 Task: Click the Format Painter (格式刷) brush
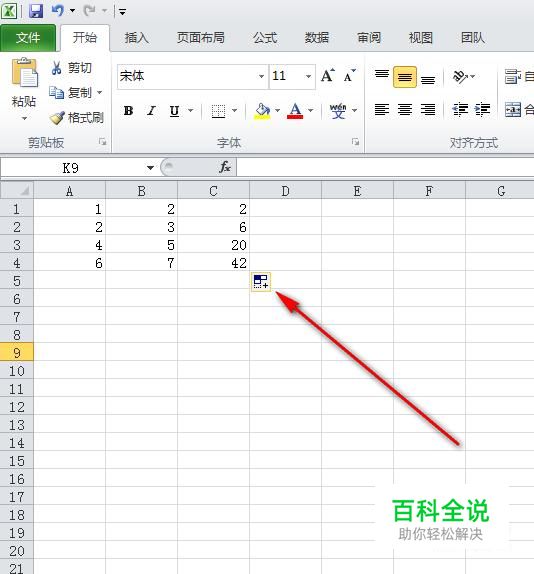57,118
